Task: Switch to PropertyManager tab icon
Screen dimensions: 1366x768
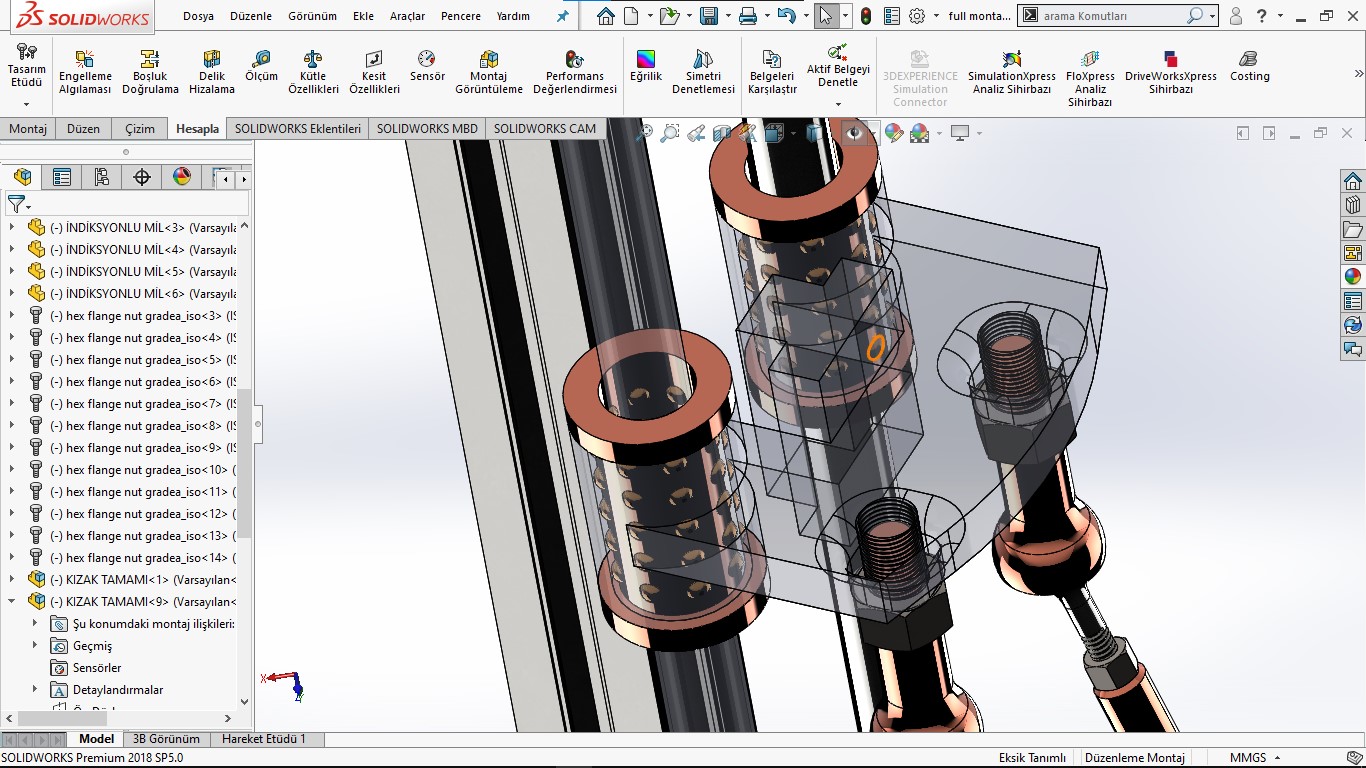Action: pyautogui.click(x=62, y=177)
